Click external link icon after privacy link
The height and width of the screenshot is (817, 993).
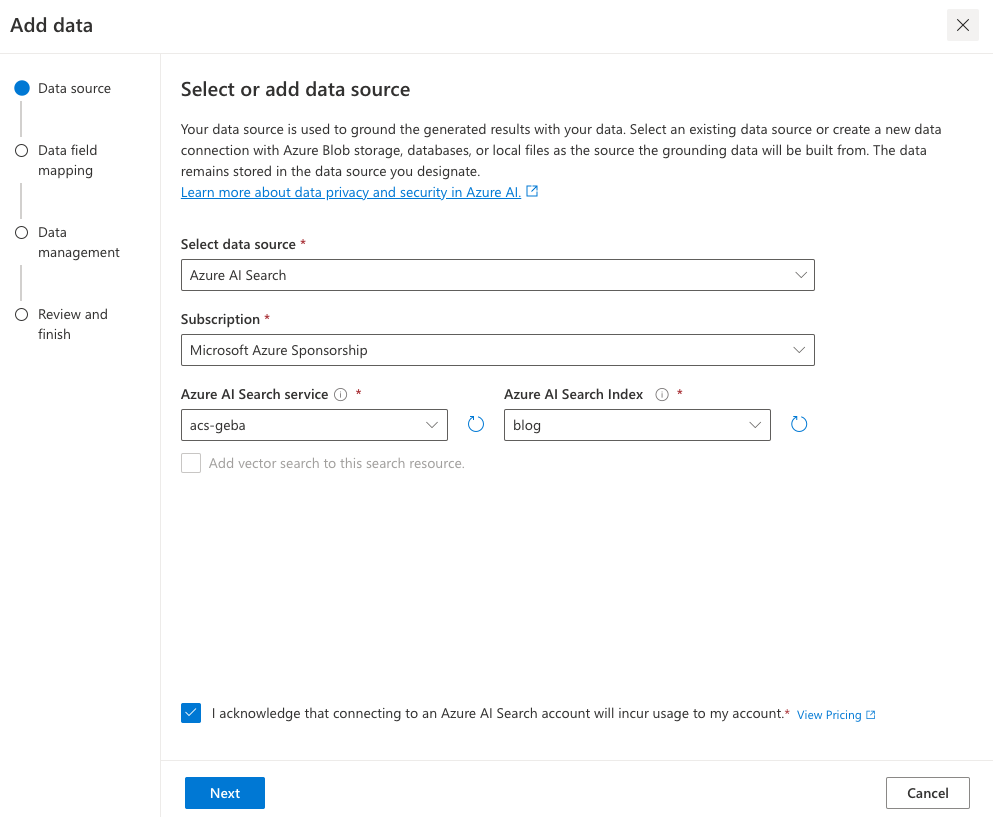[532, 192]
